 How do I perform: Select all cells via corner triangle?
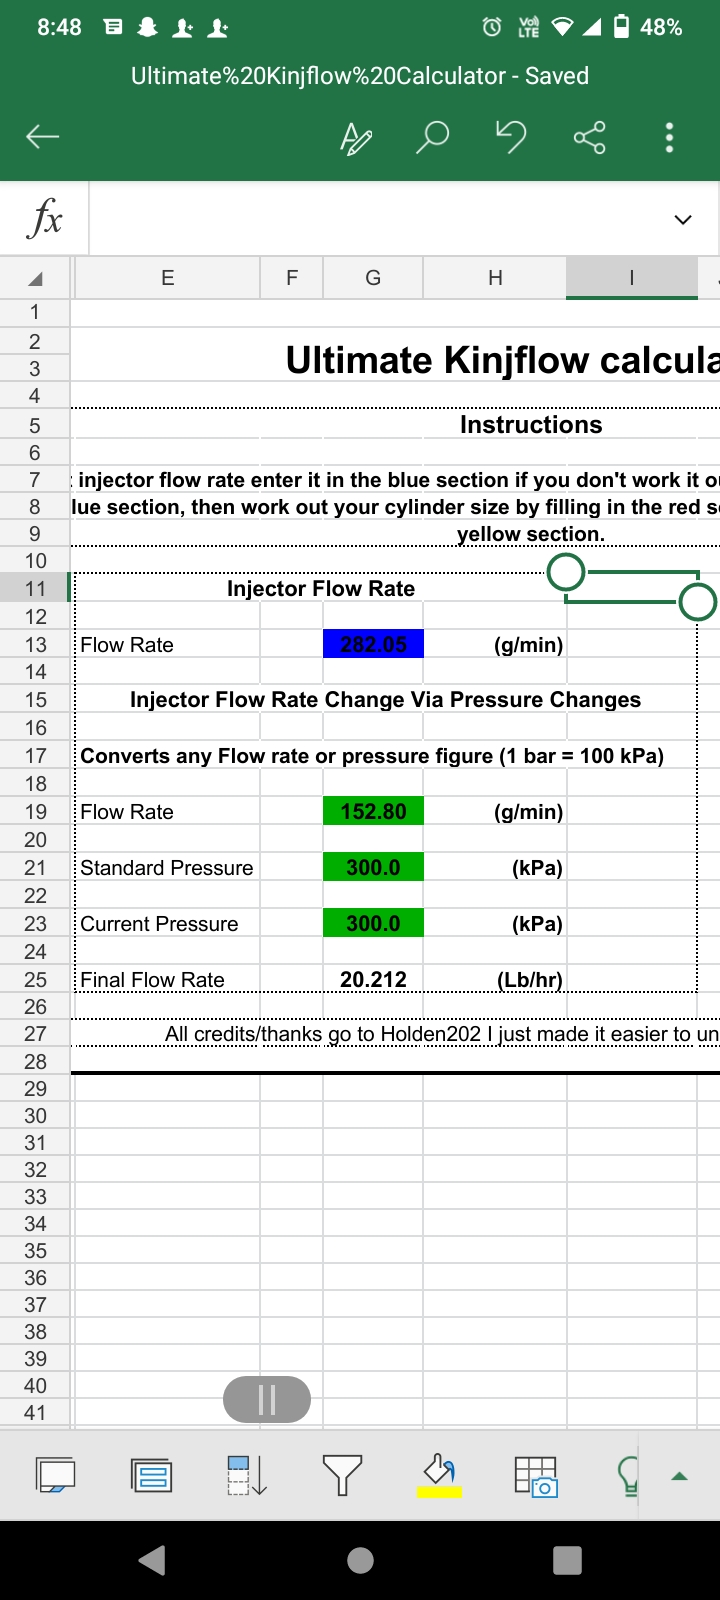pos(35,278)
